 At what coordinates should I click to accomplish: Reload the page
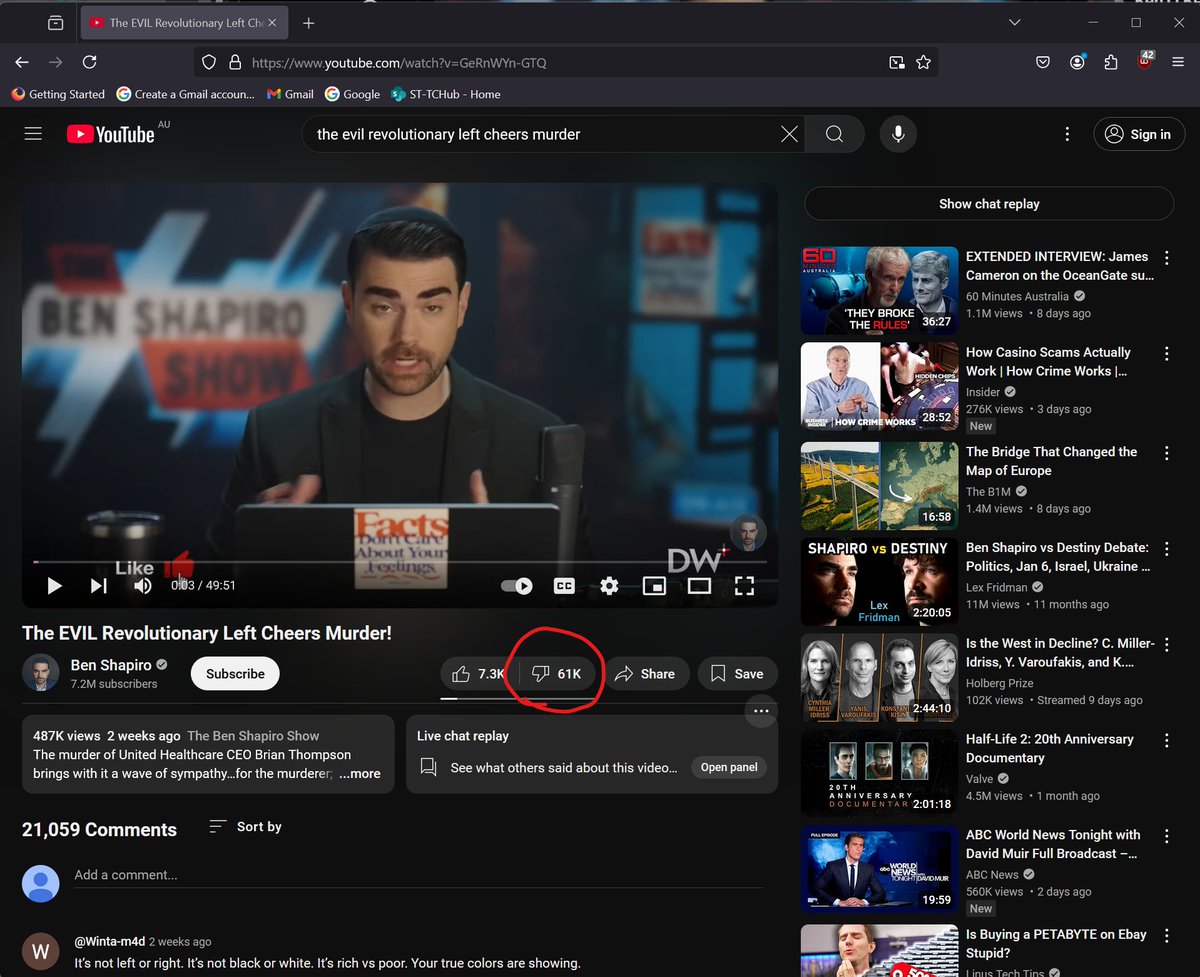tap(90, 62)
